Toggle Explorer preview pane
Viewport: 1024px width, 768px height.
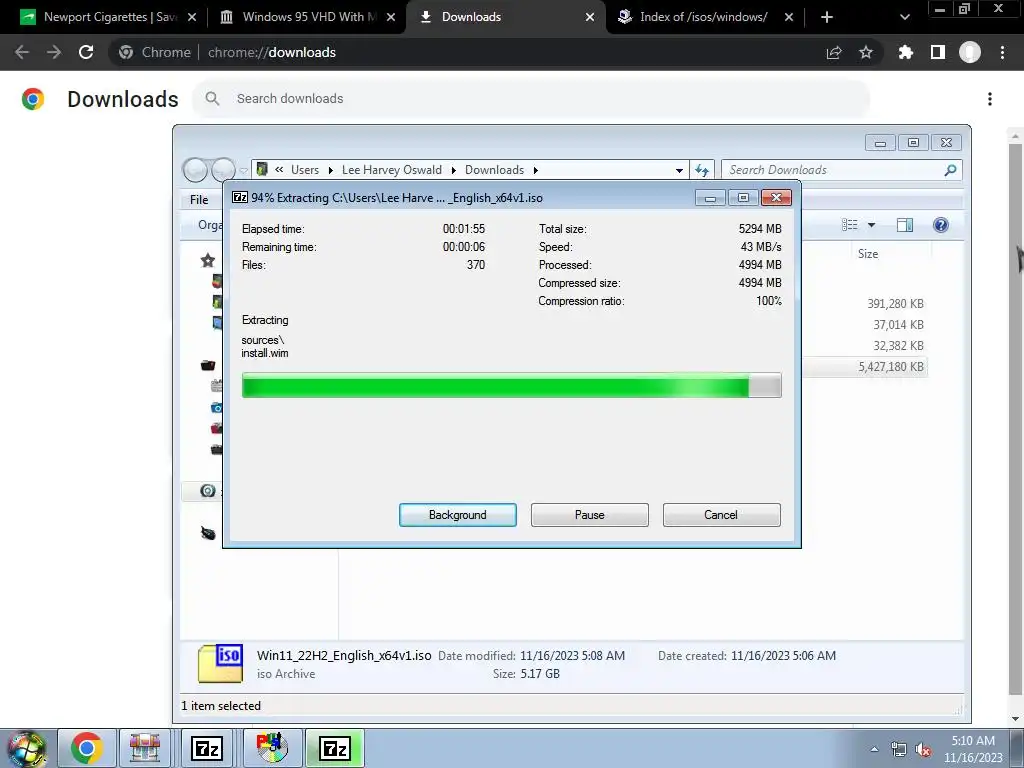click(904, 225)
